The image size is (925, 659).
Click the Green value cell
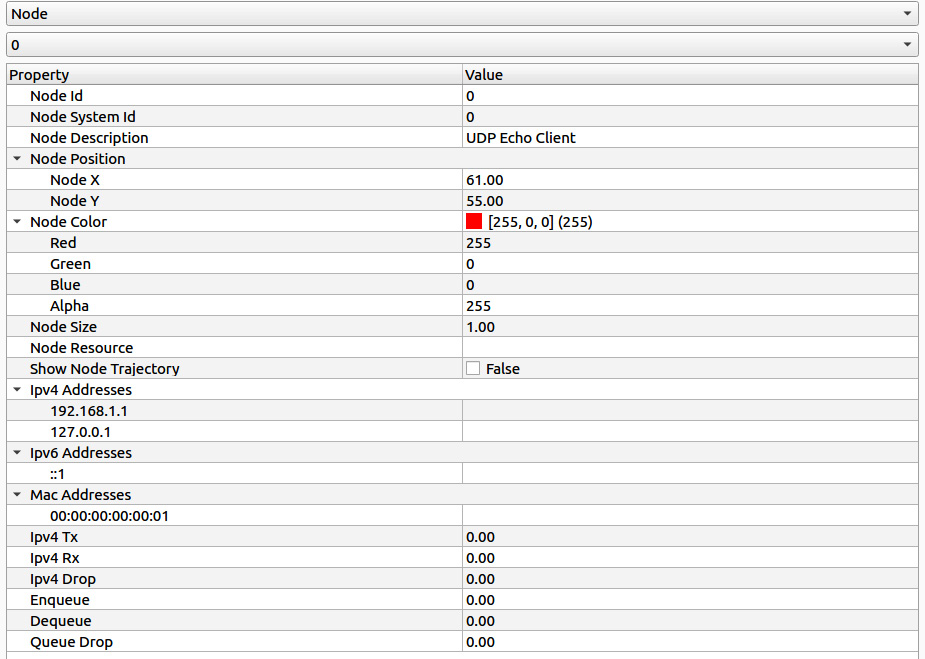(x=690, y=264)
